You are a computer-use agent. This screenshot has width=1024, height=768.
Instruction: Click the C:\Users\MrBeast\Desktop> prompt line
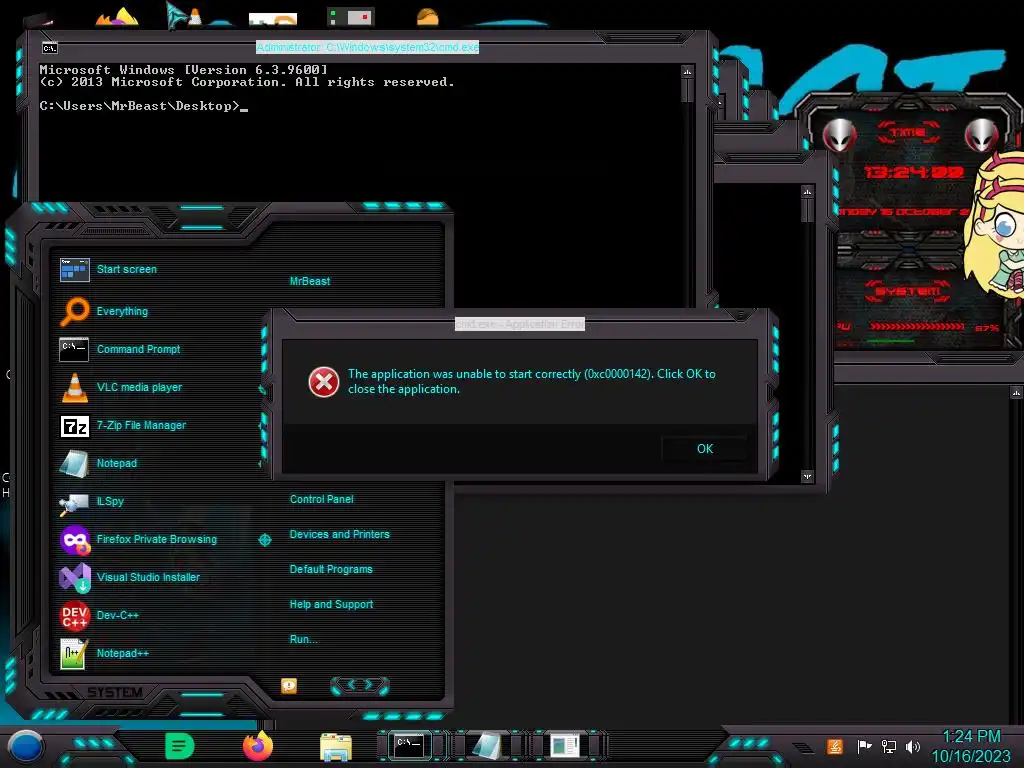tap(143, 106)
